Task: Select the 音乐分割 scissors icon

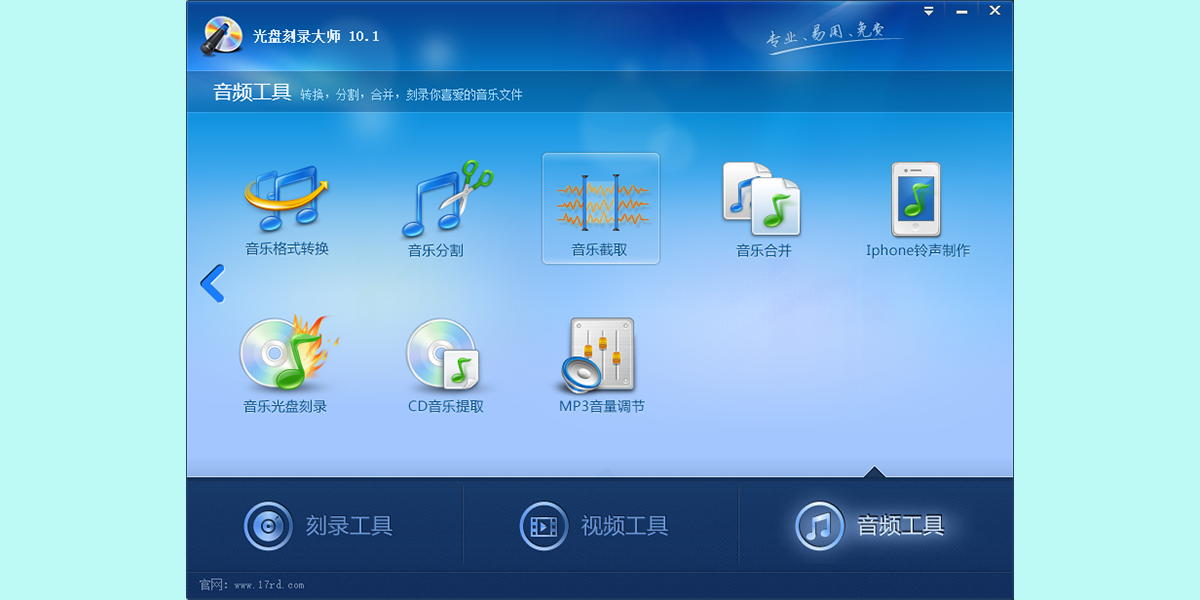Action: (x=443, y=200)
